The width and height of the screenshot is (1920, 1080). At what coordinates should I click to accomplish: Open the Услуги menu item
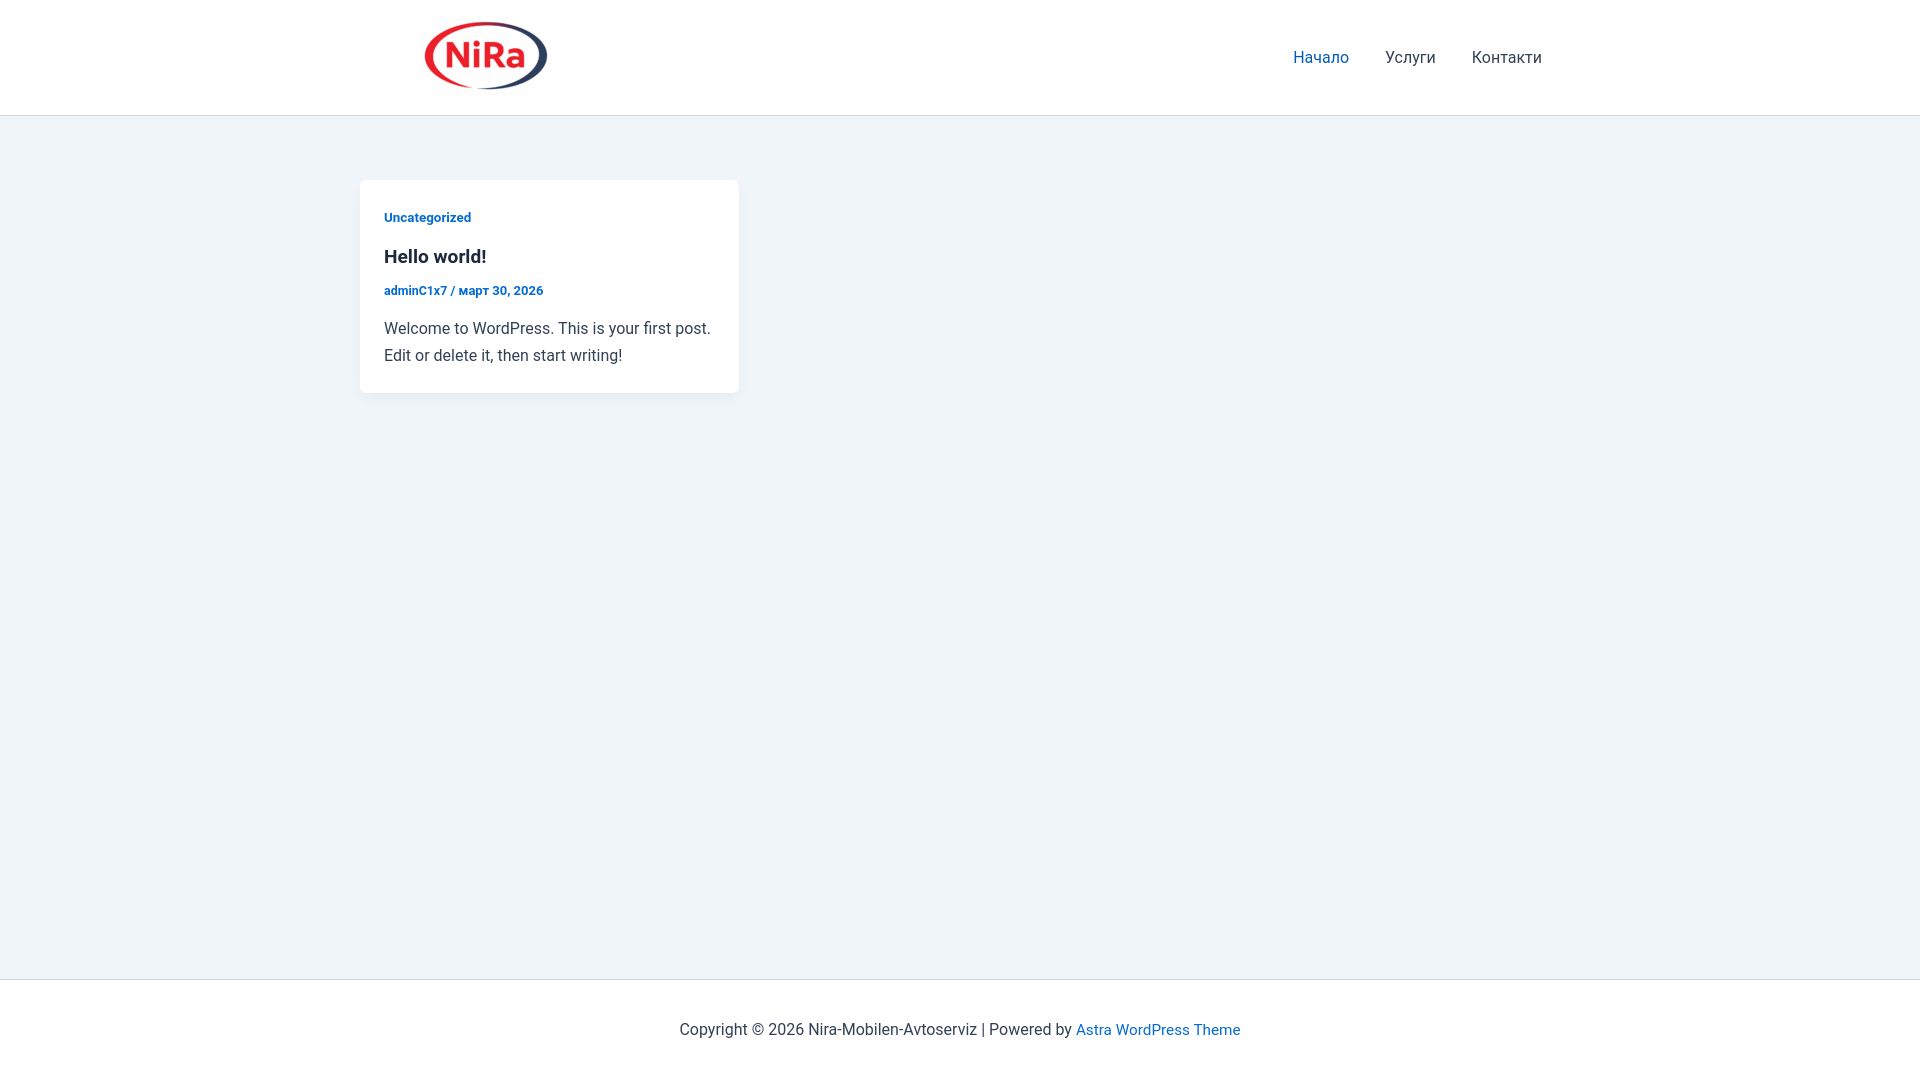[1410, 58]
